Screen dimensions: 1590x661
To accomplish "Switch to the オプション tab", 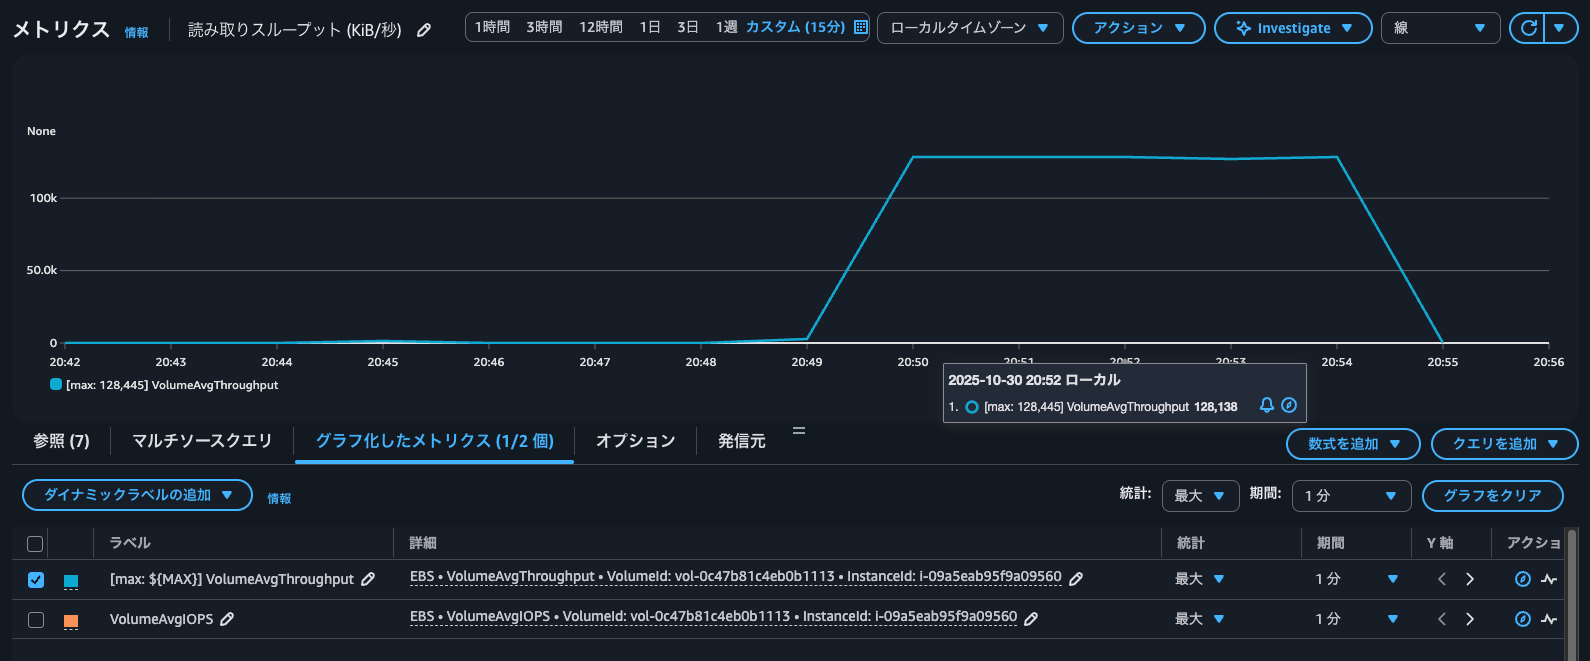I will coord(635,441).
